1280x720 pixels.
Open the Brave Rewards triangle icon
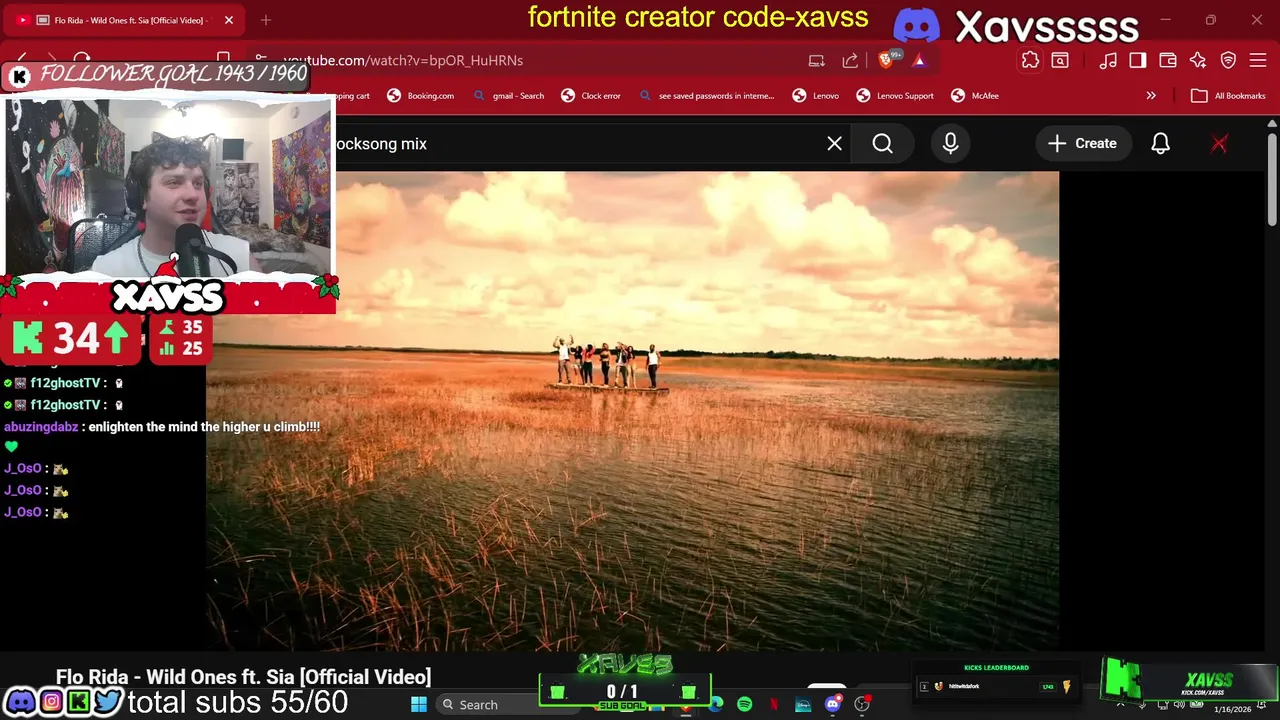(919, 60)
